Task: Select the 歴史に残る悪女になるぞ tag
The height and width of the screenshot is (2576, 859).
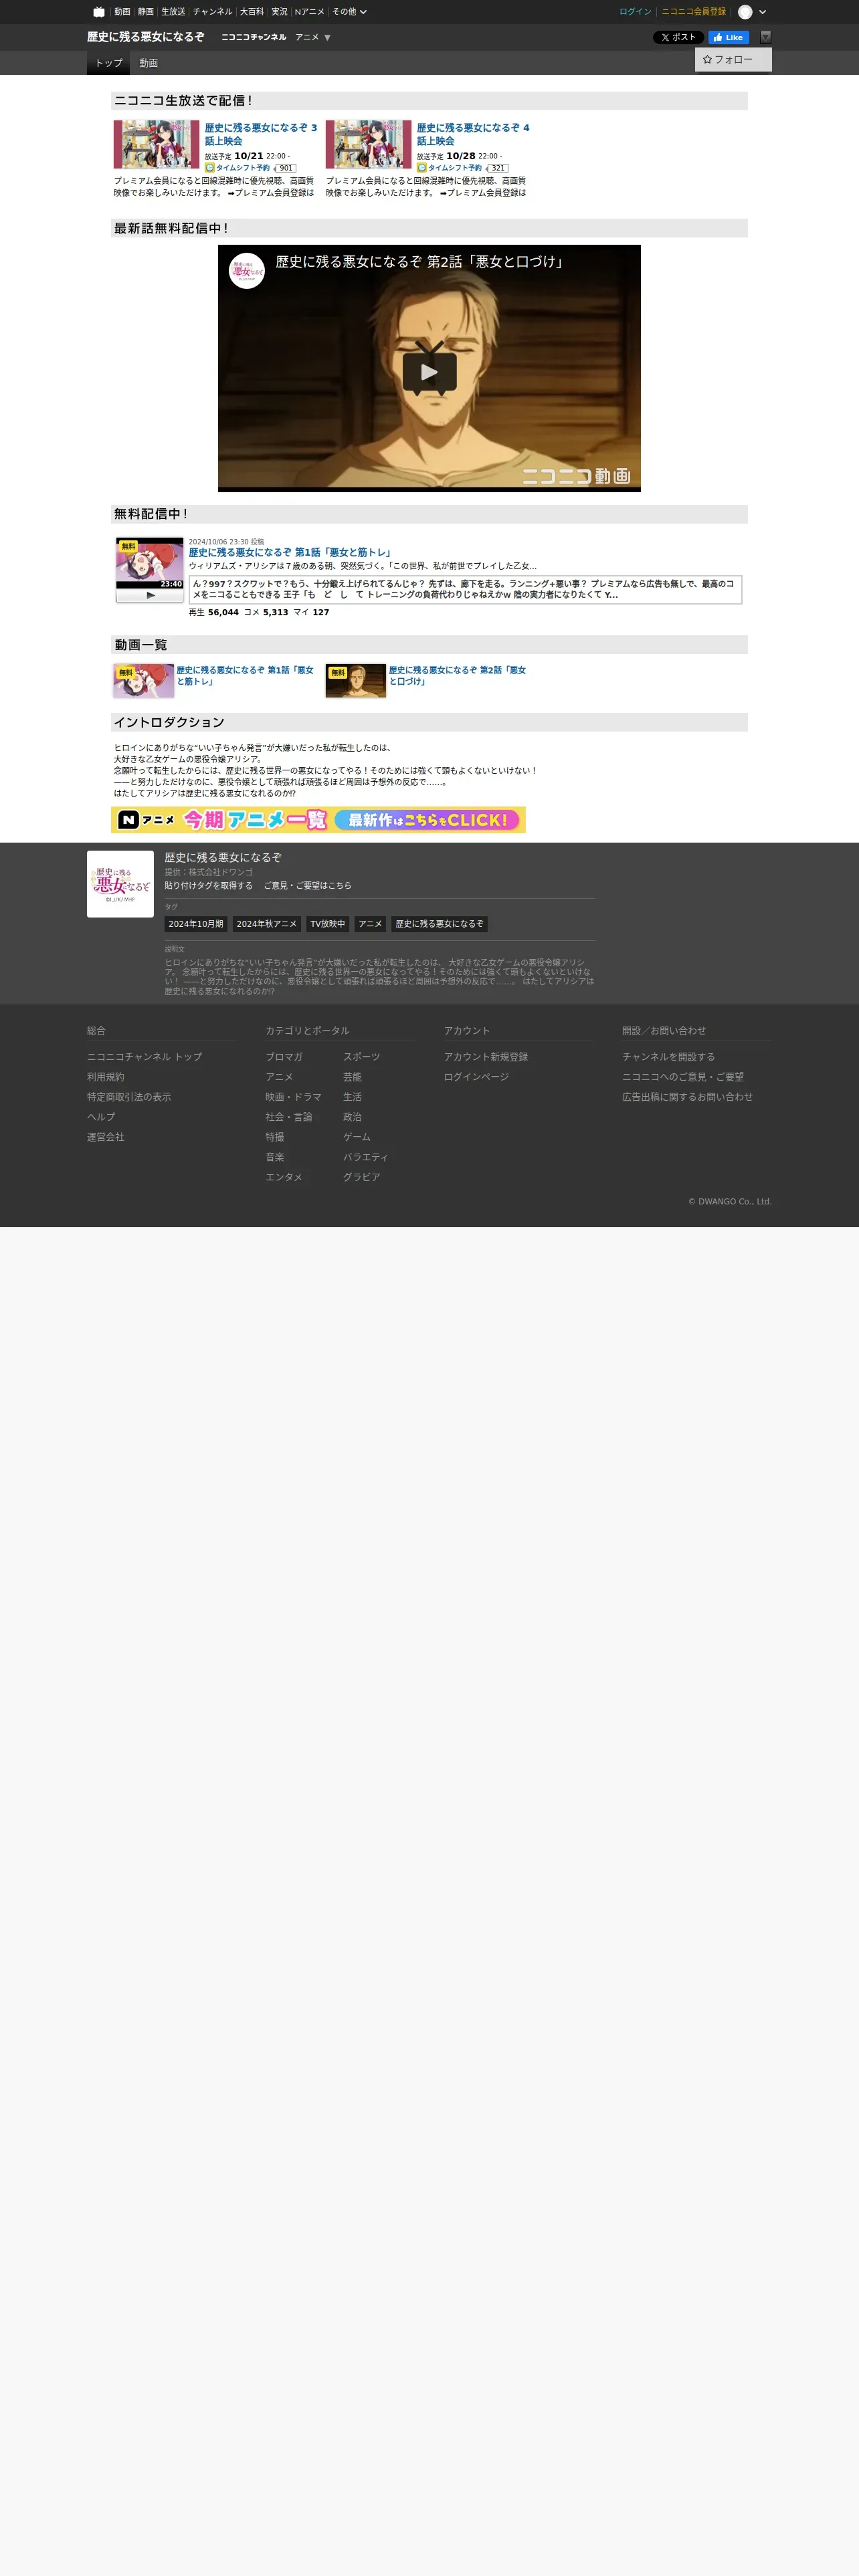Action: [x=439, y=924]
